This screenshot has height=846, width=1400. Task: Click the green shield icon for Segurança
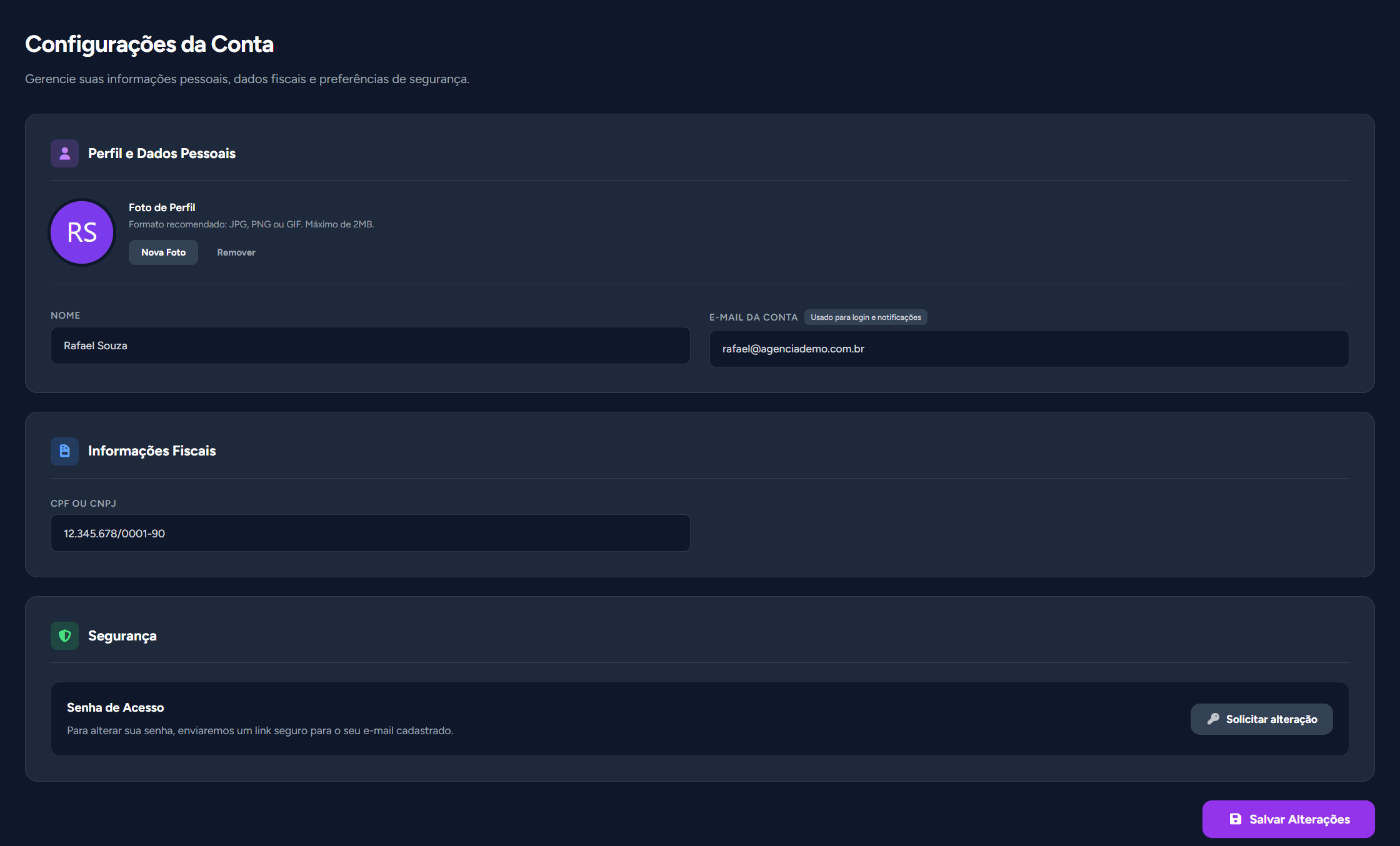tap(65, 636)
